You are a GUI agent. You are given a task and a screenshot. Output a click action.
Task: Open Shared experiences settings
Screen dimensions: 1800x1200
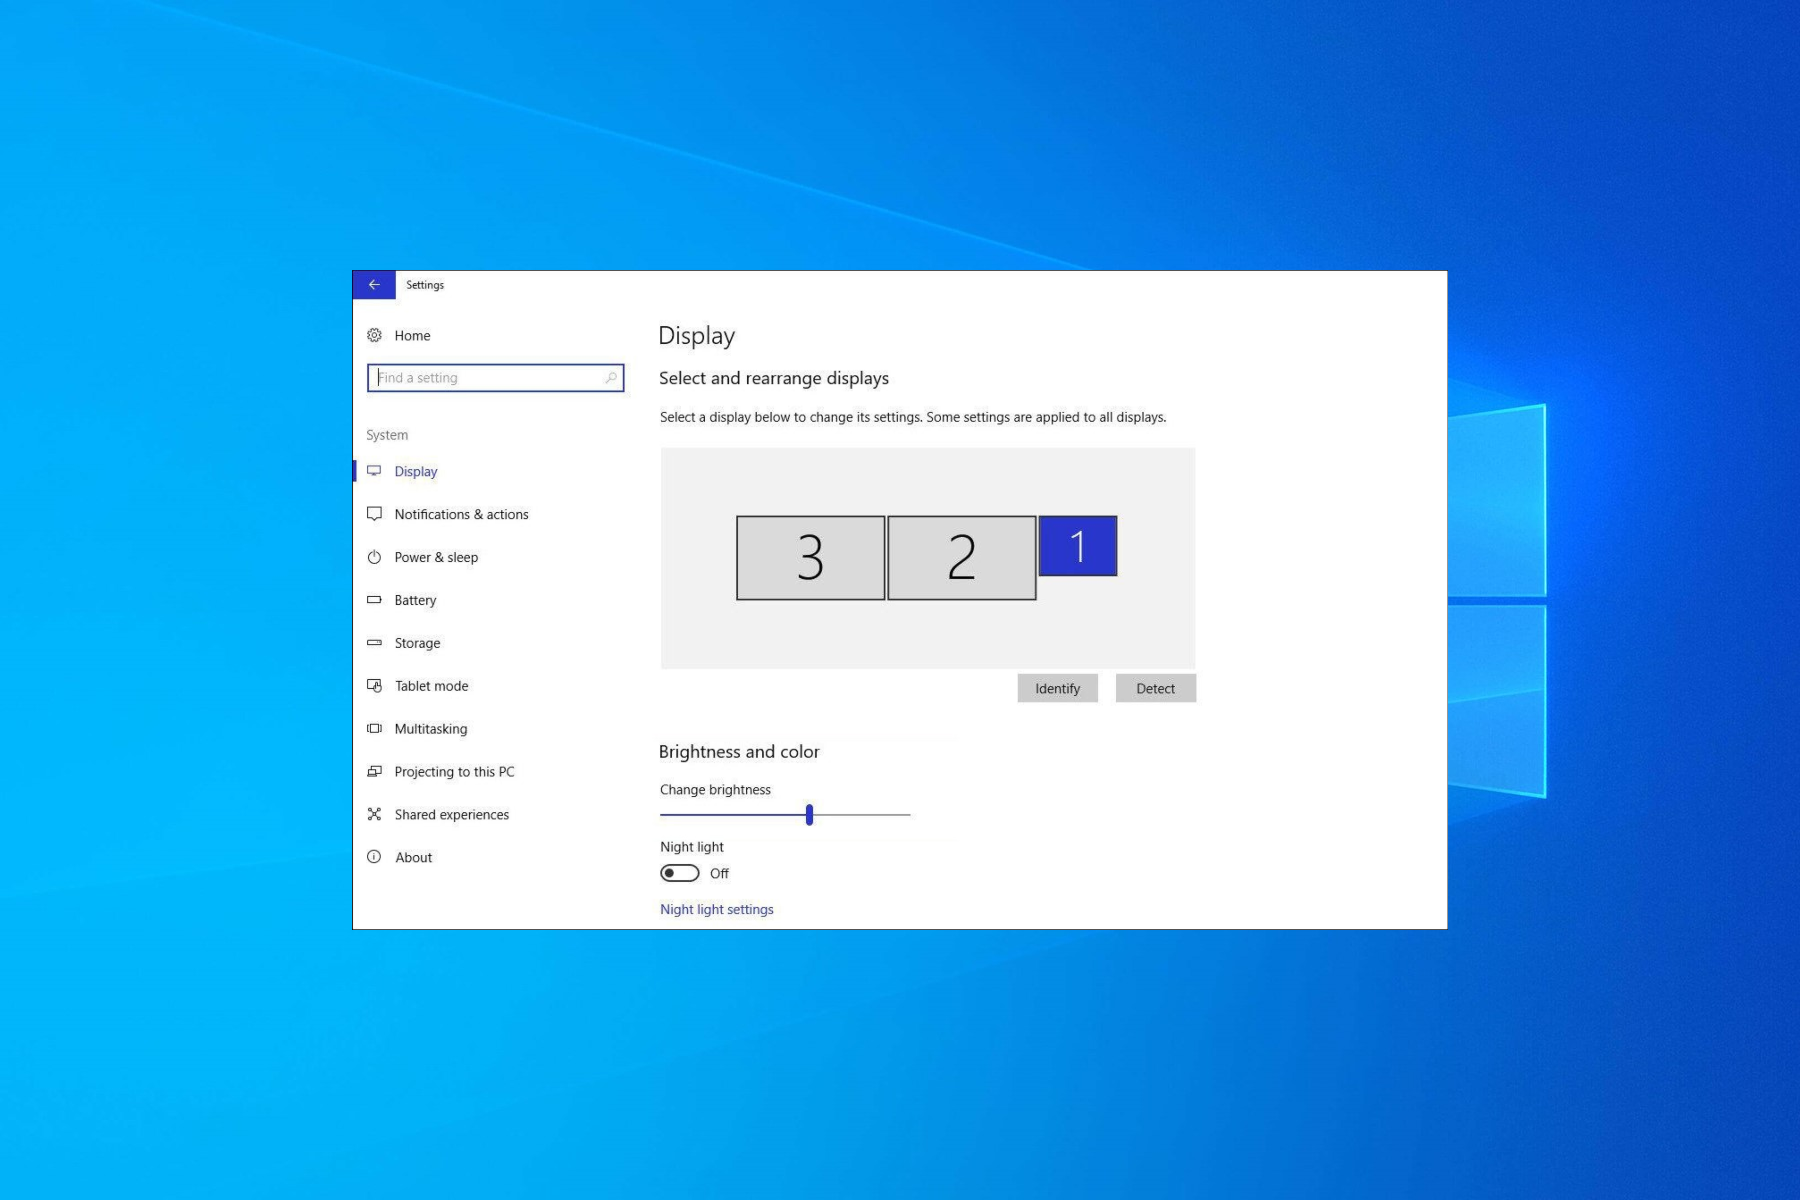tap(451, 815)
